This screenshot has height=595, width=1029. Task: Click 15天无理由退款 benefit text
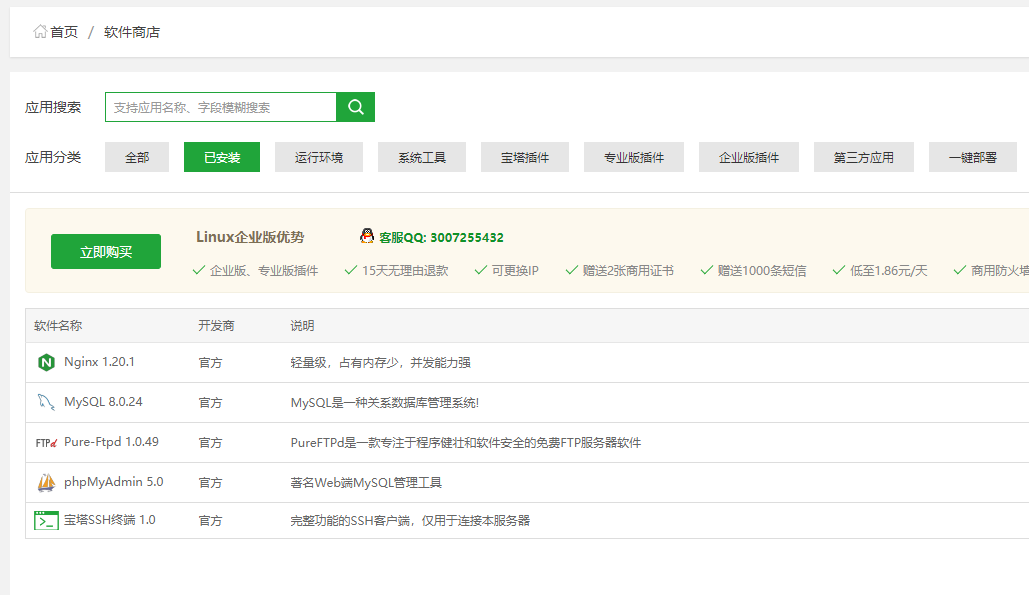[x=405, y=271]
